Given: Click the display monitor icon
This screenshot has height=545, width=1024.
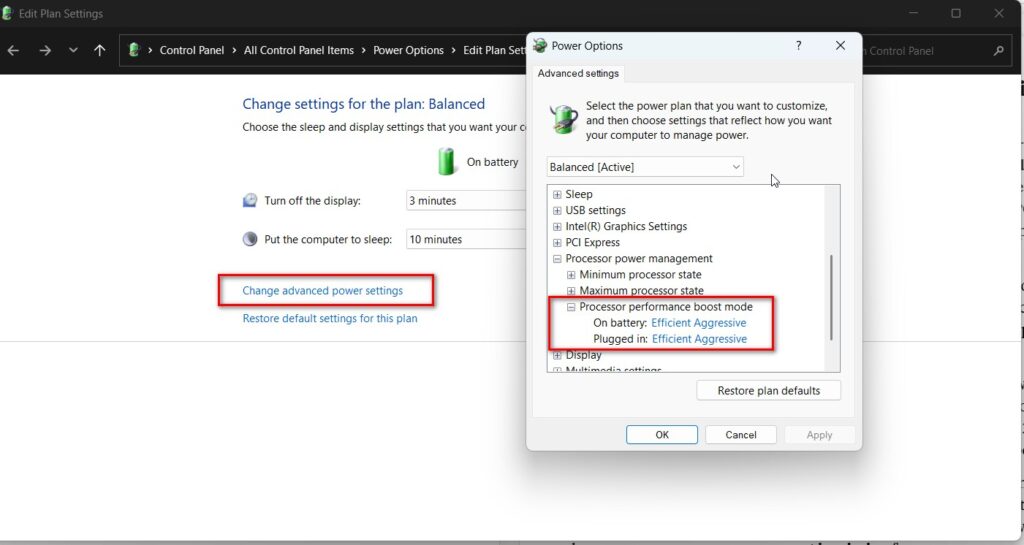Looking at the screenshot, I should click(x=249, y=200).
